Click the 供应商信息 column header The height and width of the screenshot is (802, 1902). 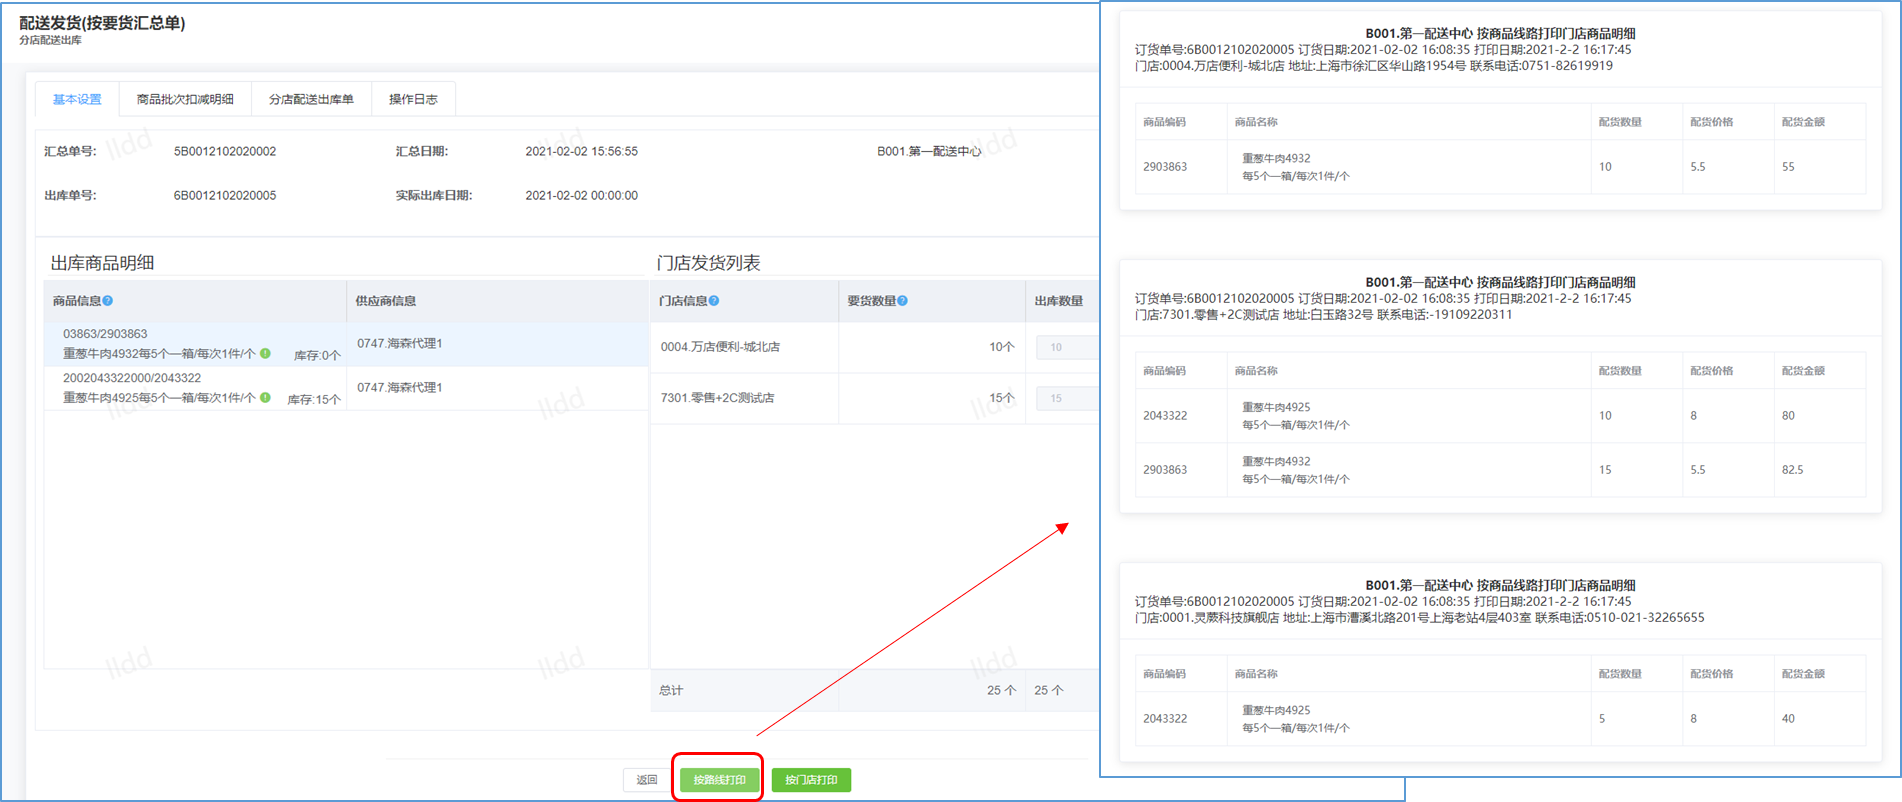point(386,301)
